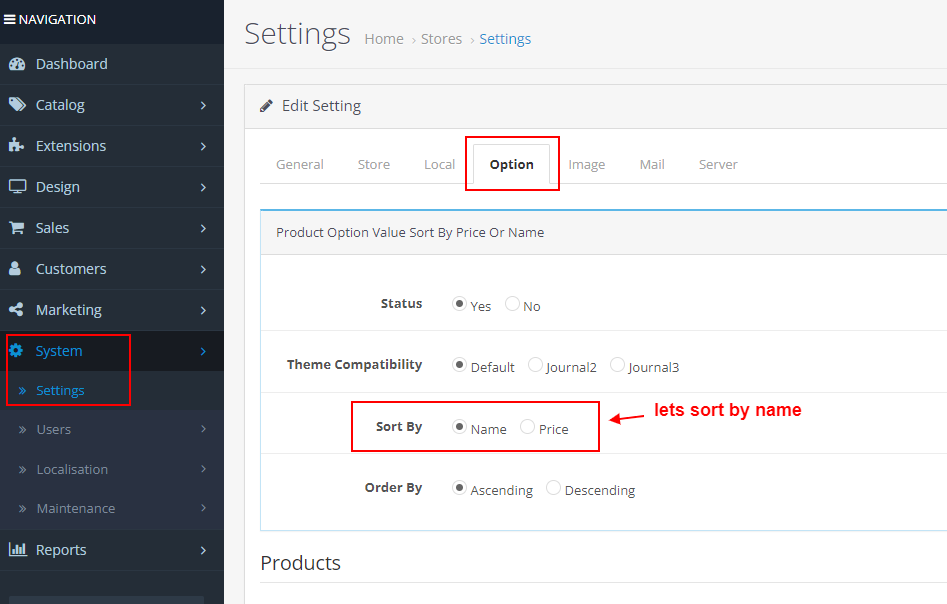Viewport: 947px width, 604px height.
Task: Click the Edit Setting pencil icon
Action: coord(266,105)
